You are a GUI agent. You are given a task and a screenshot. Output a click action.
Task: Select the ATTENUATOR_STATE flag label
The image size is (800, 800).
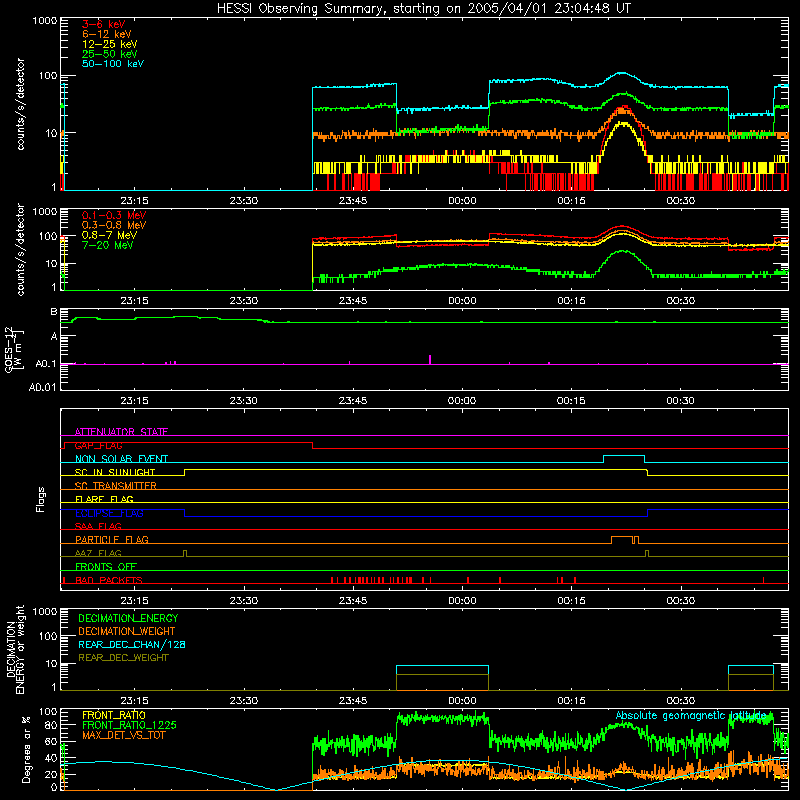pos(121,432)
